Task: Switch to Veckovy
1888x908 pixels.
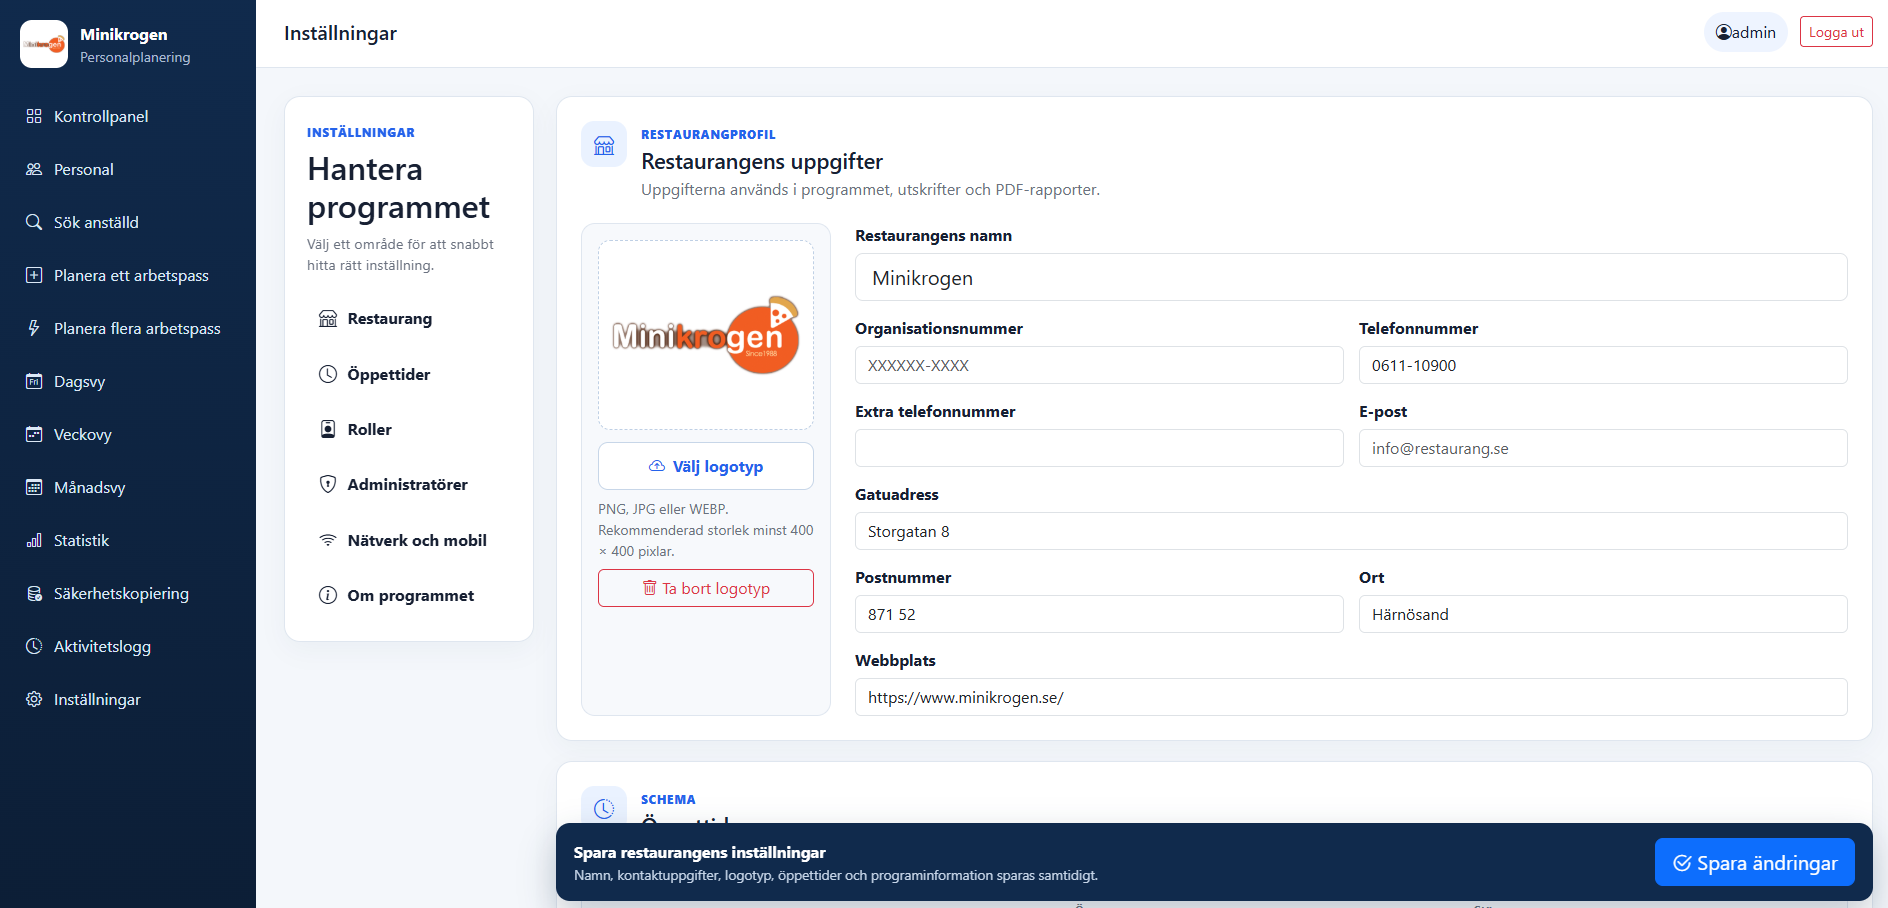Action: pos(128,434)
